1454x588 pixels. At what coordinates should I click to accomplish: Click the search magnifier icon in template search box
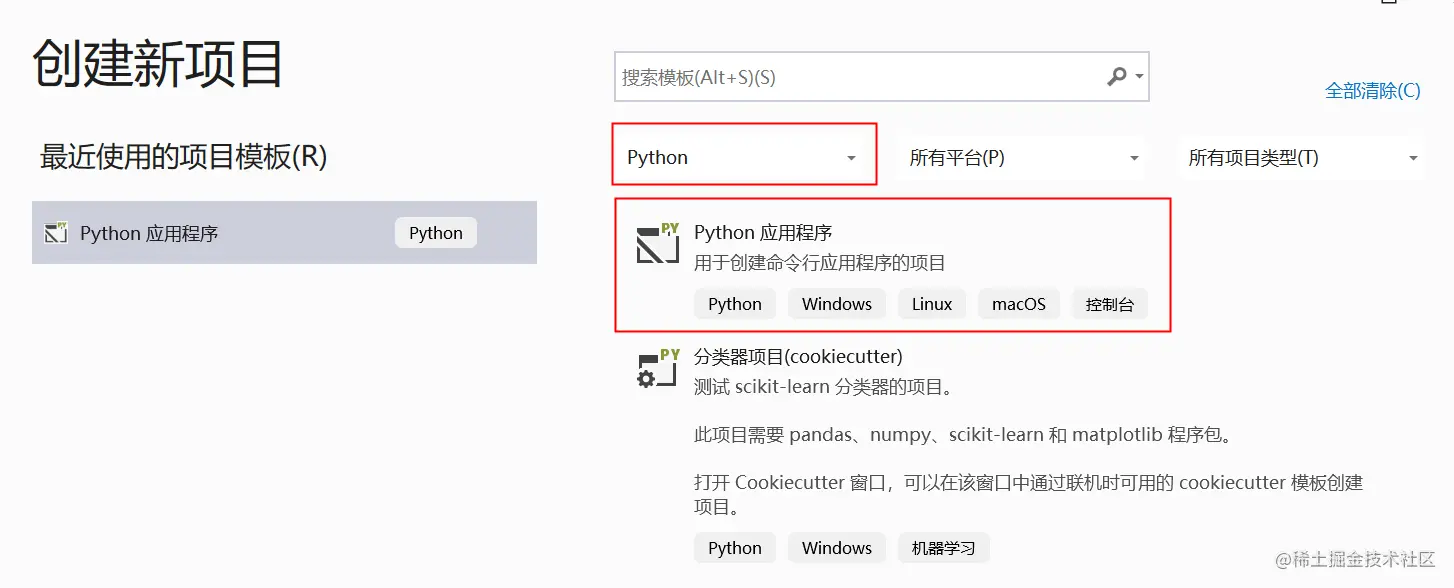tap(1117, 77)
